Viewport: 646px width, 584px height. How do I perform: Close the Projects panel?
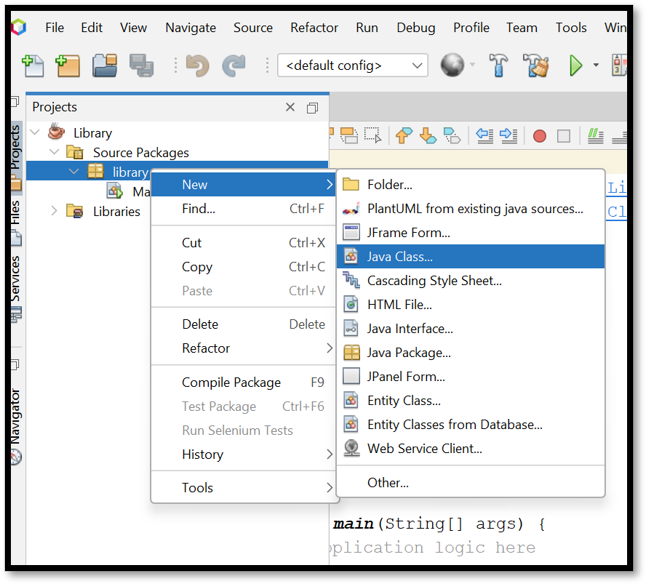[x=290, y=107]
